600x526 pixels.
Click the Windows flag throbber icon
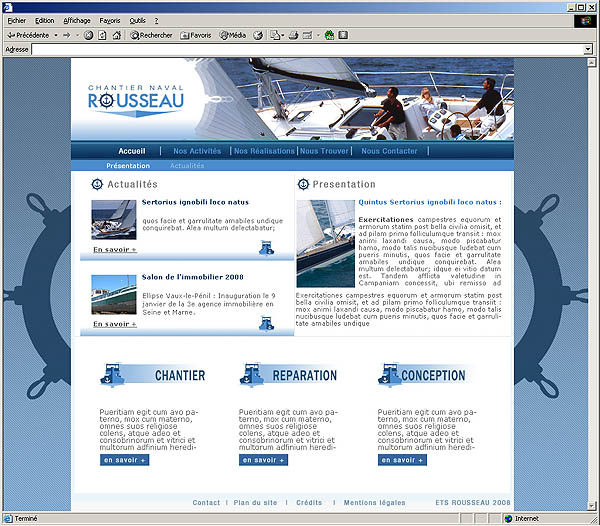click(x=585, y=21)
